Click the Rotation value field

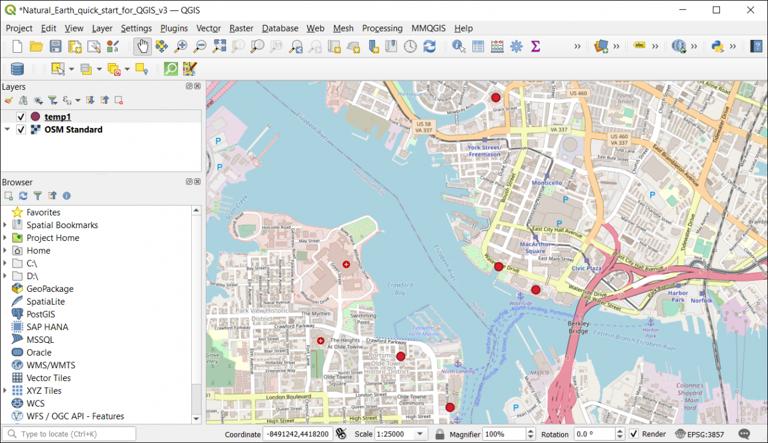click(x=594, y=434)
